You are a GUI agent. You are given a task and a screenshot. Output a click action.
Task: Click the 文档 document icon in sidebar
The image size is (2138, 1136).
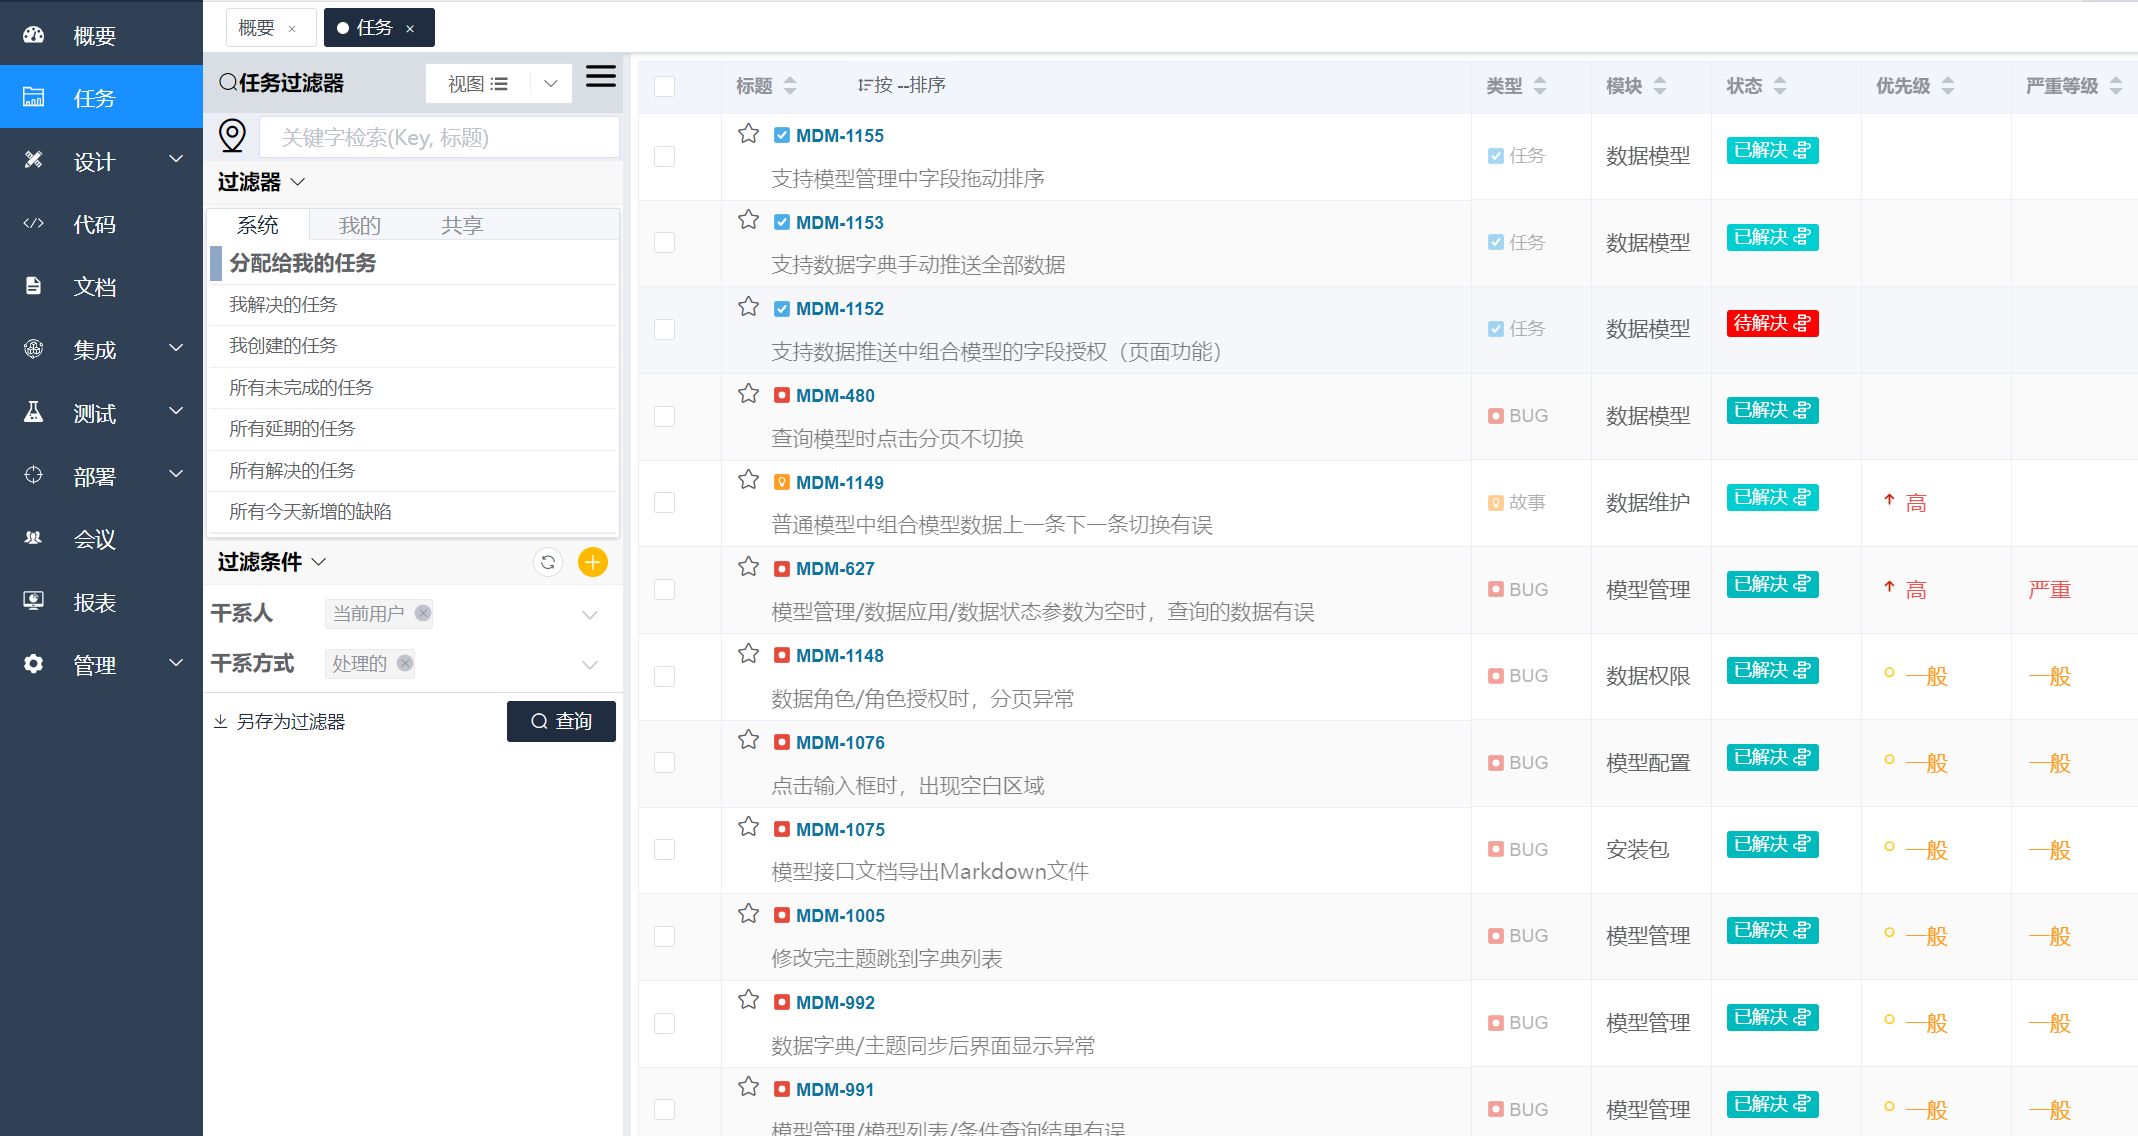tap(34, 286)
